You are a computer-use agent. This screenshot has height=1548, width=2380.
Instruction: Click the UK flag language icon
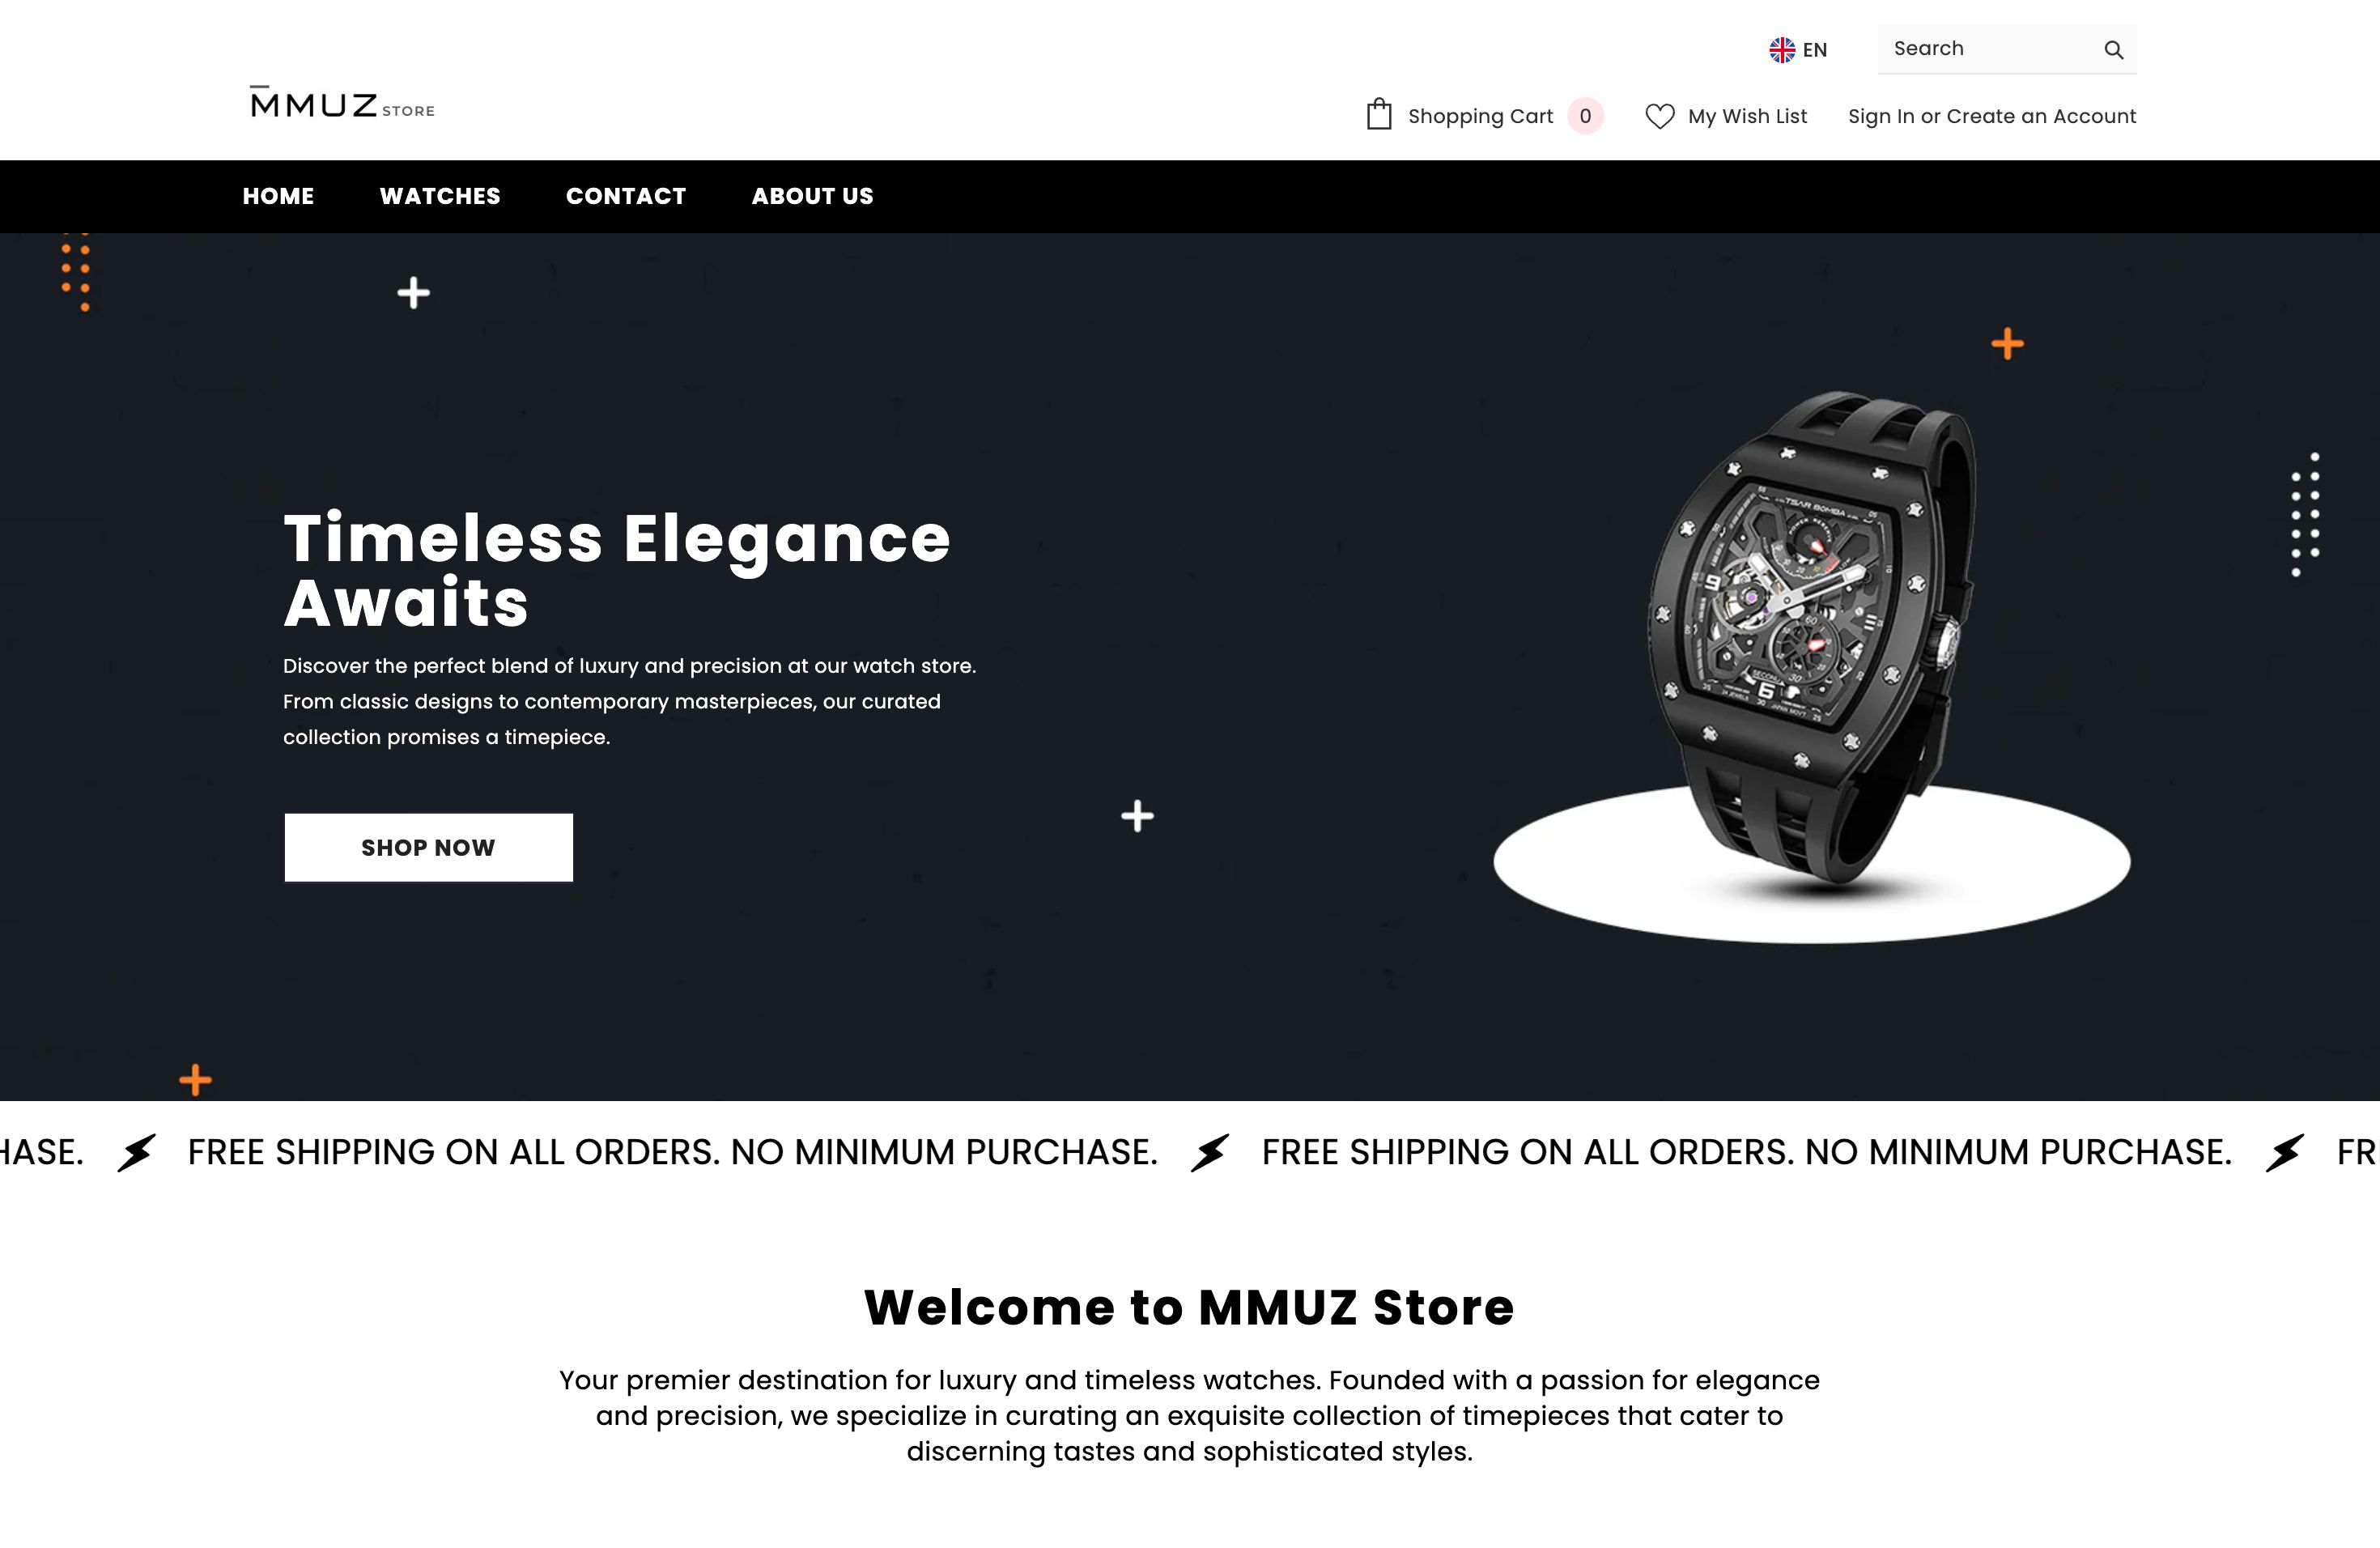(1782, 50)
